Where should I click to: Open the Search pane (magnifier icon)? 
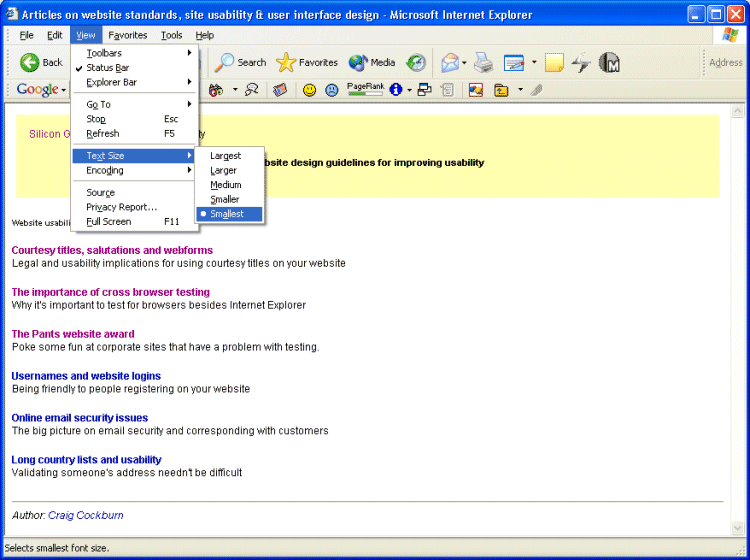click(x=223, y=63)
